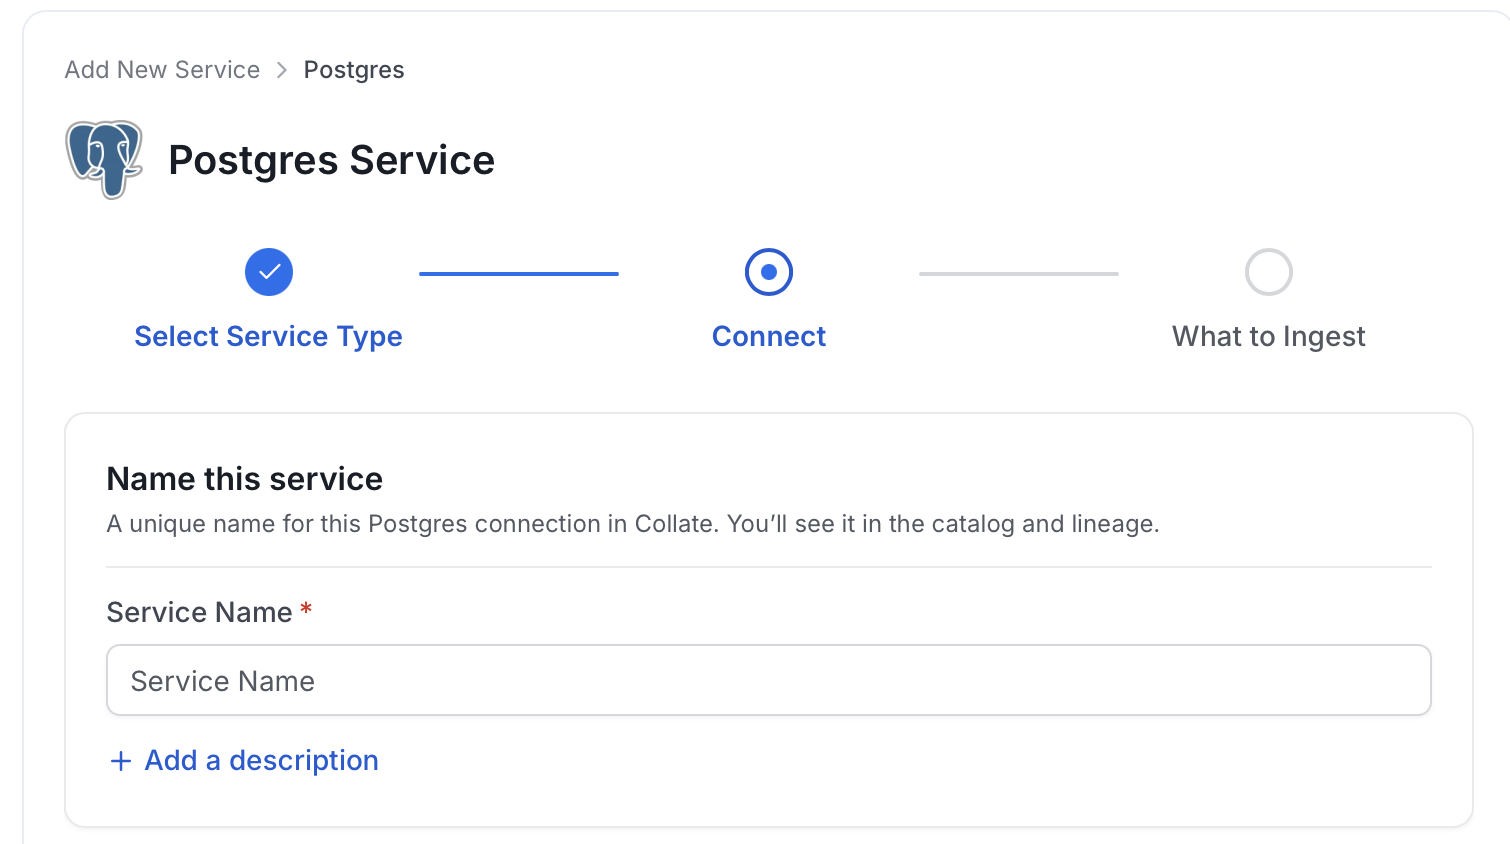Click the Postgres Service page heading
Screen dimensions: 1510x844
tap(332, 160)
